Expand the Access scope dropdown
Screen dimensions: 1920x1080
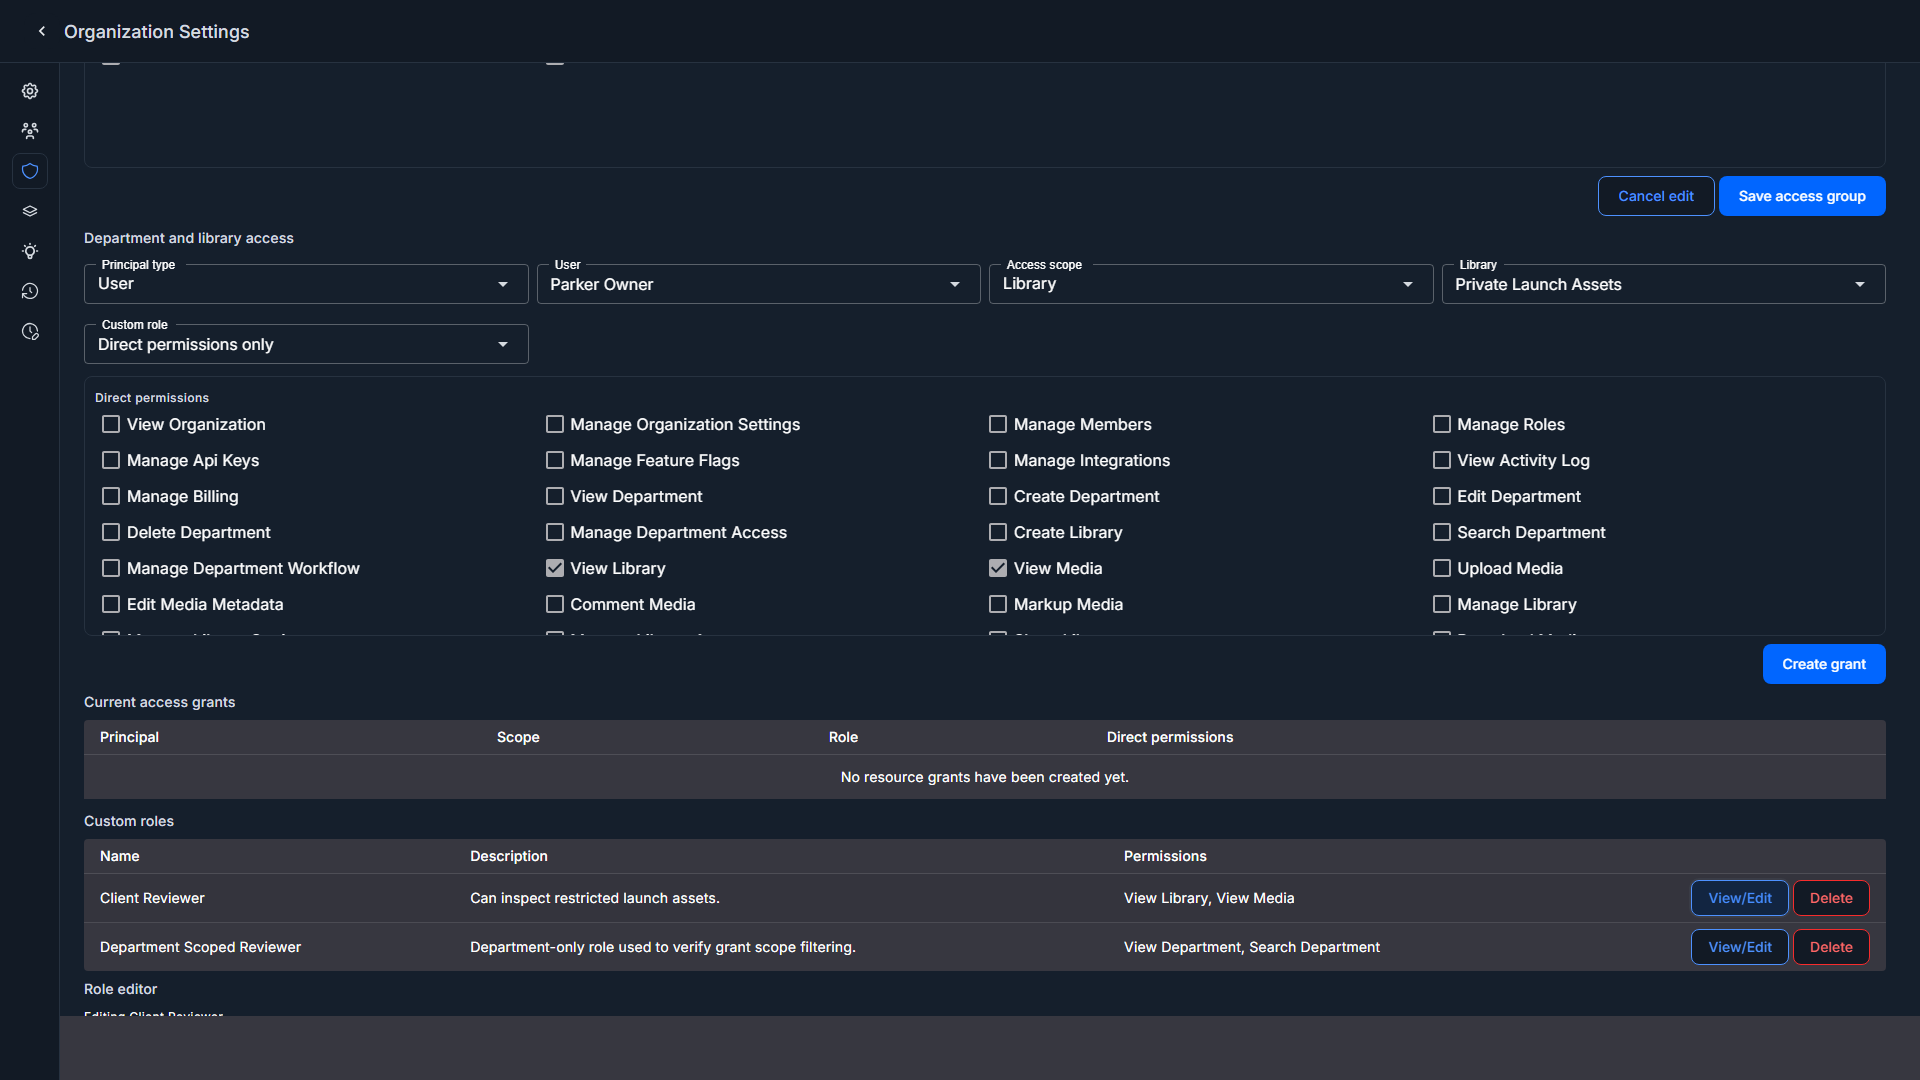pyautogui.click(x=1211, y=284)
